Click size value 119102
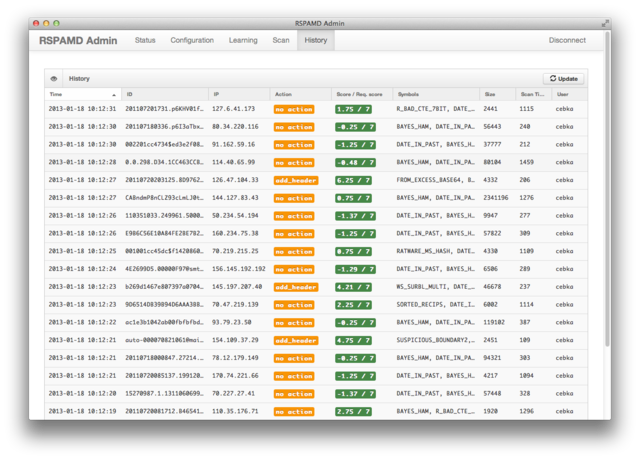640x460 pixels. [494, 322]
